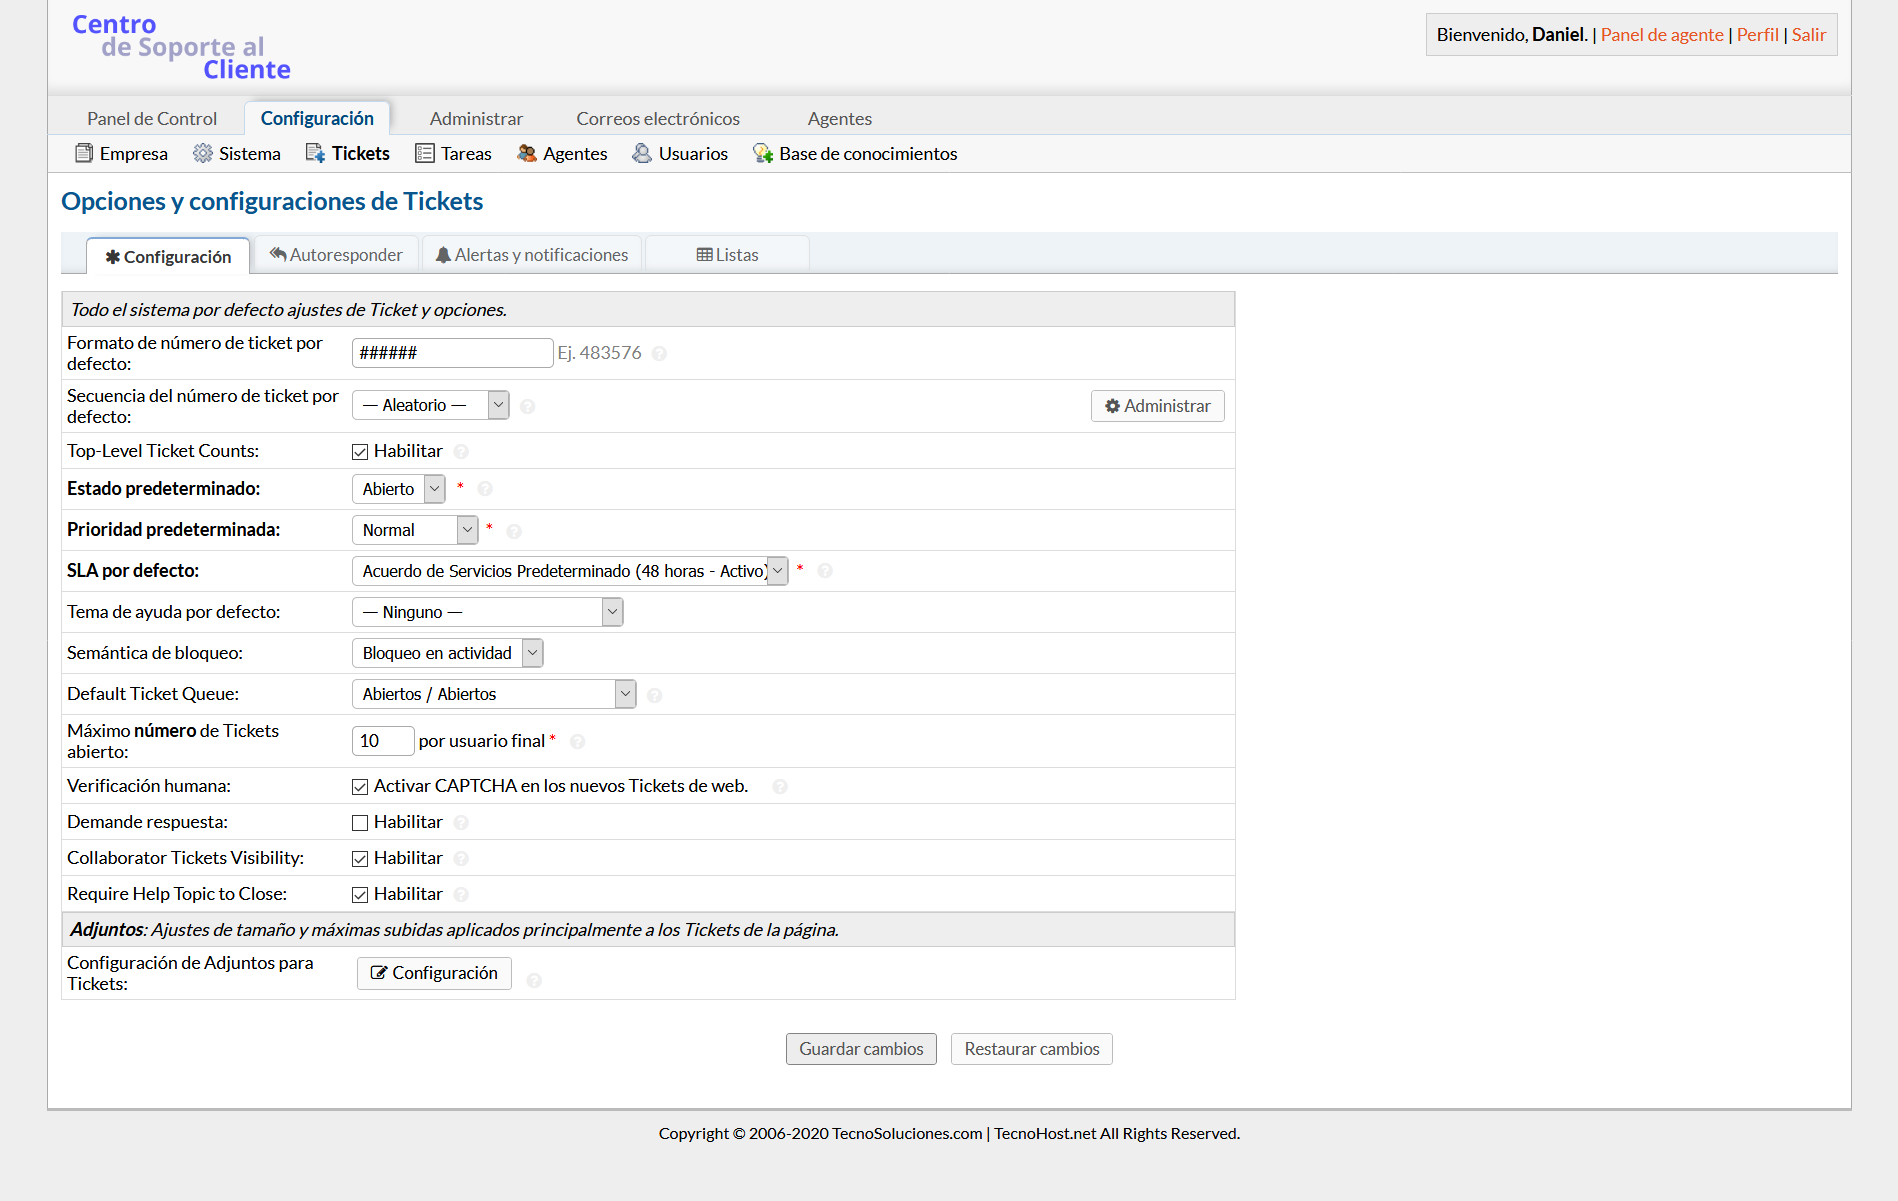Enable the Demande respuesta checkbox
Image resolution: width=1898 pixels, height=1201 pixels.
coord(360,823)
